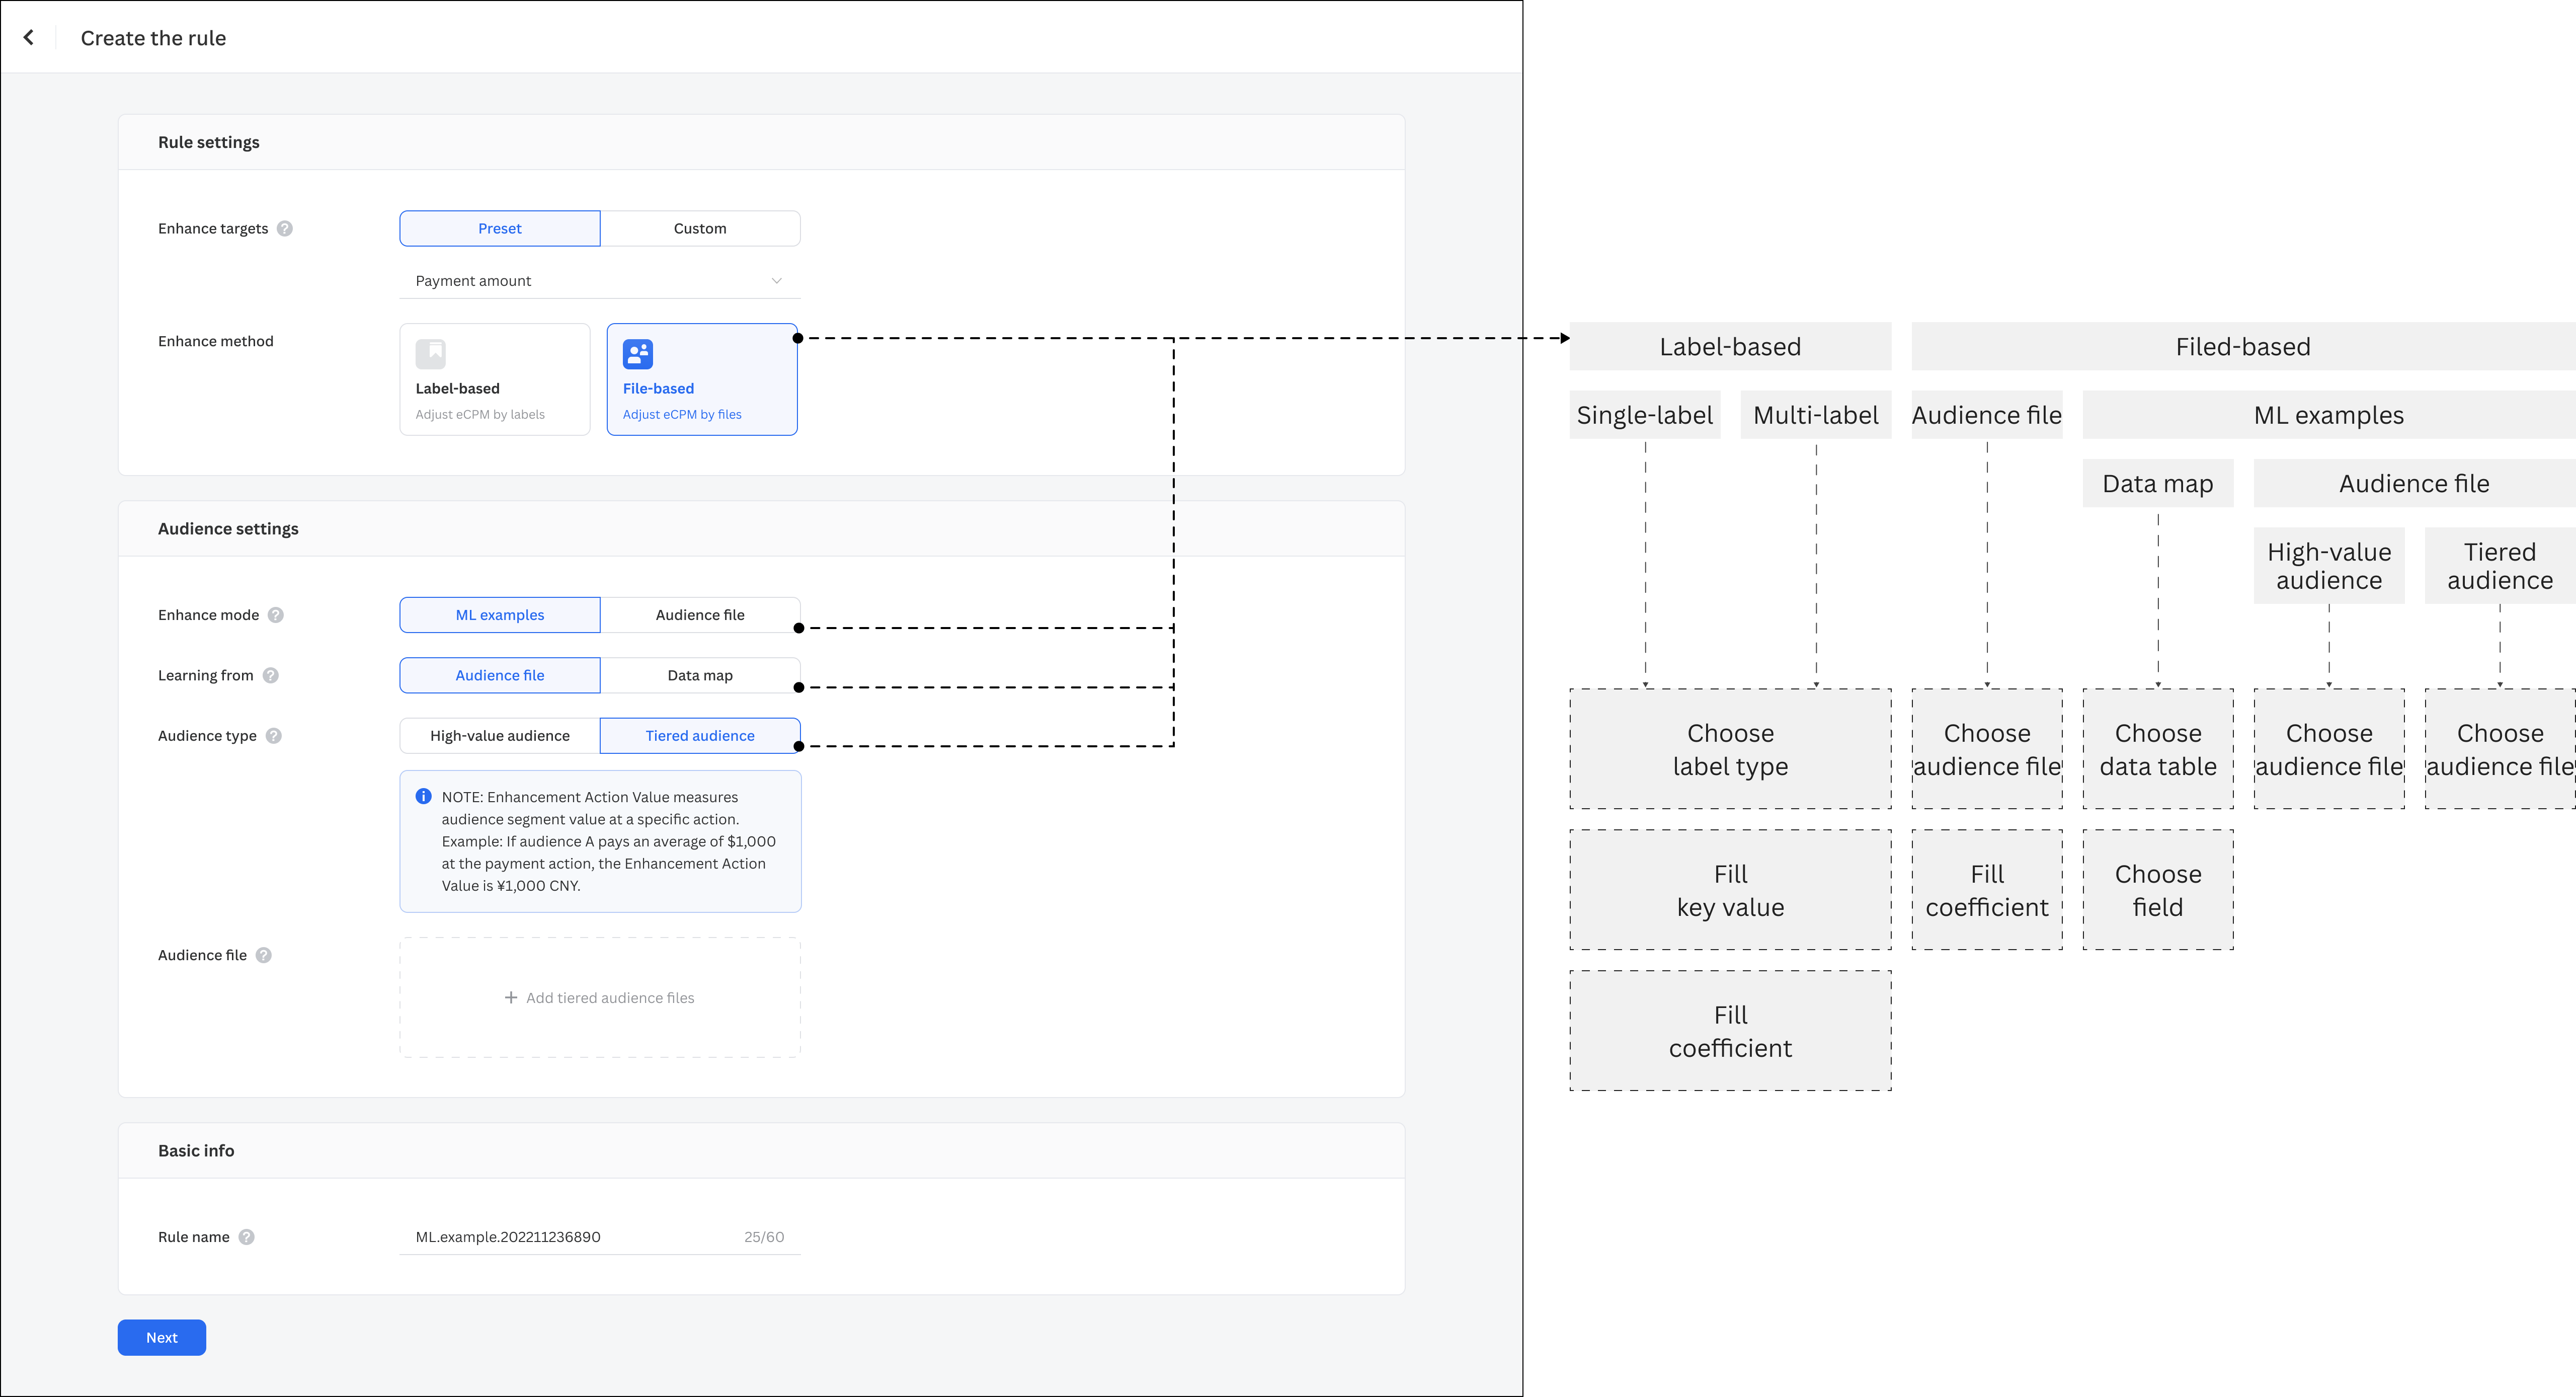Click the 25/60 character counter
Image resolution: width=2576 pixels, height=1397 pixels.
point(764,1237)
